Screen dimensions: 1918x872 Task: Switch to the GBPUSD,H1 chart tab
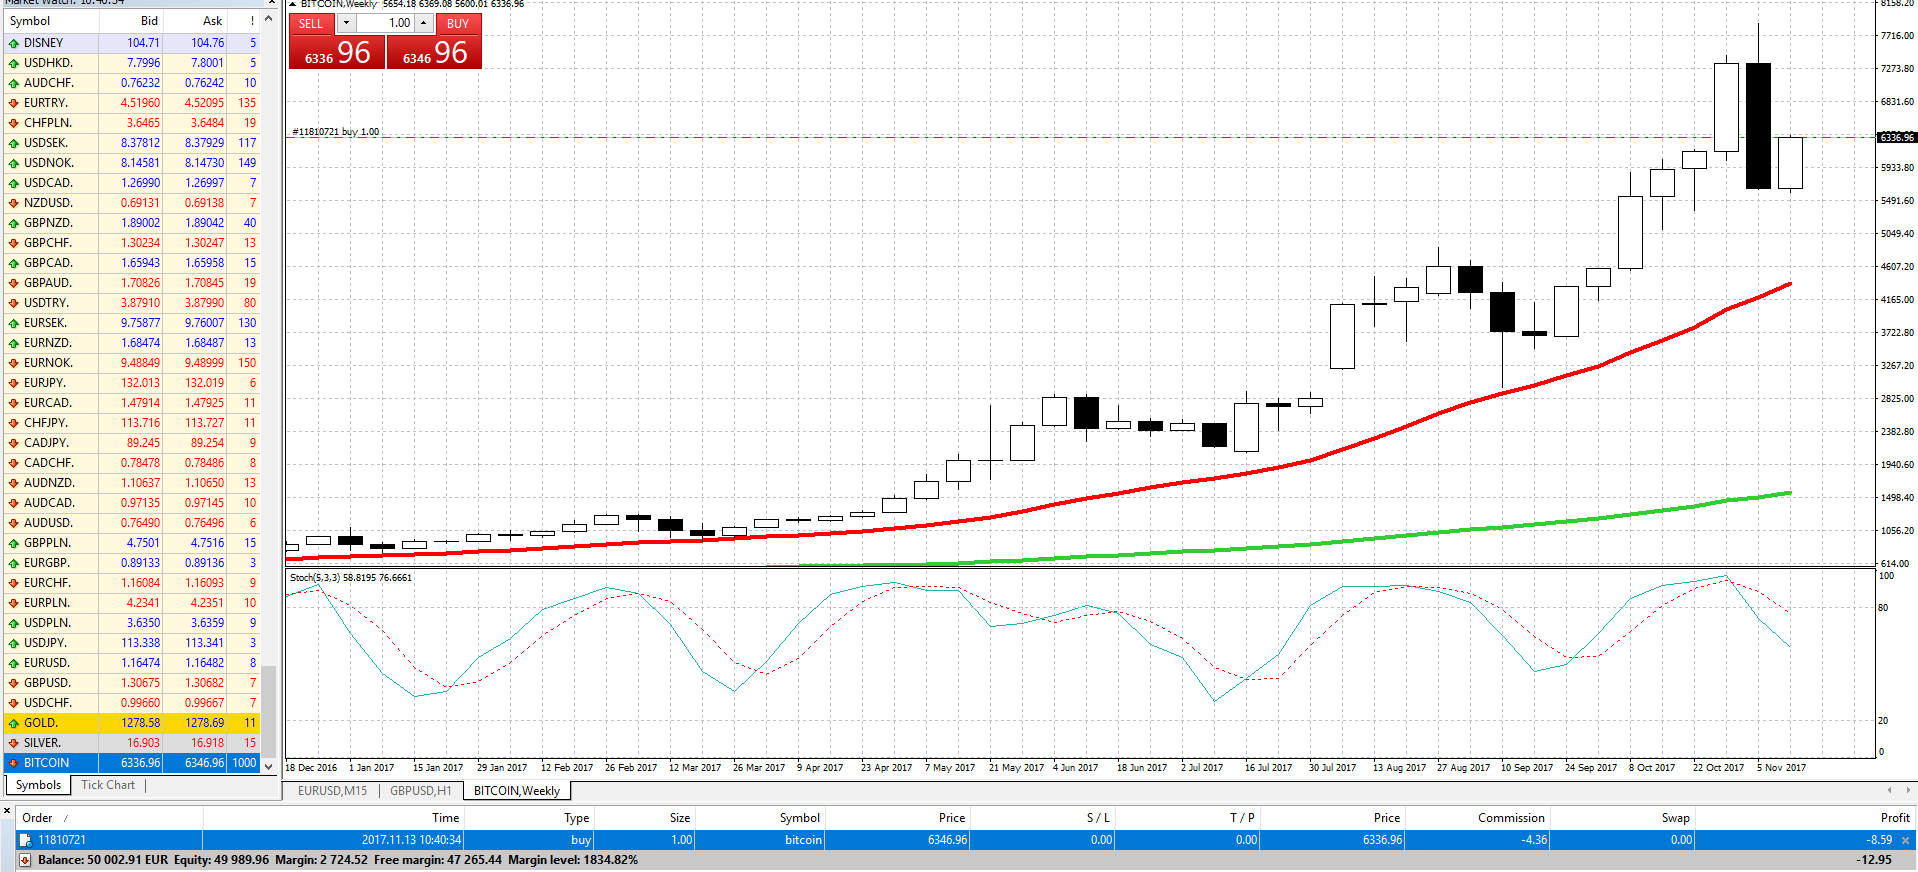421,791
